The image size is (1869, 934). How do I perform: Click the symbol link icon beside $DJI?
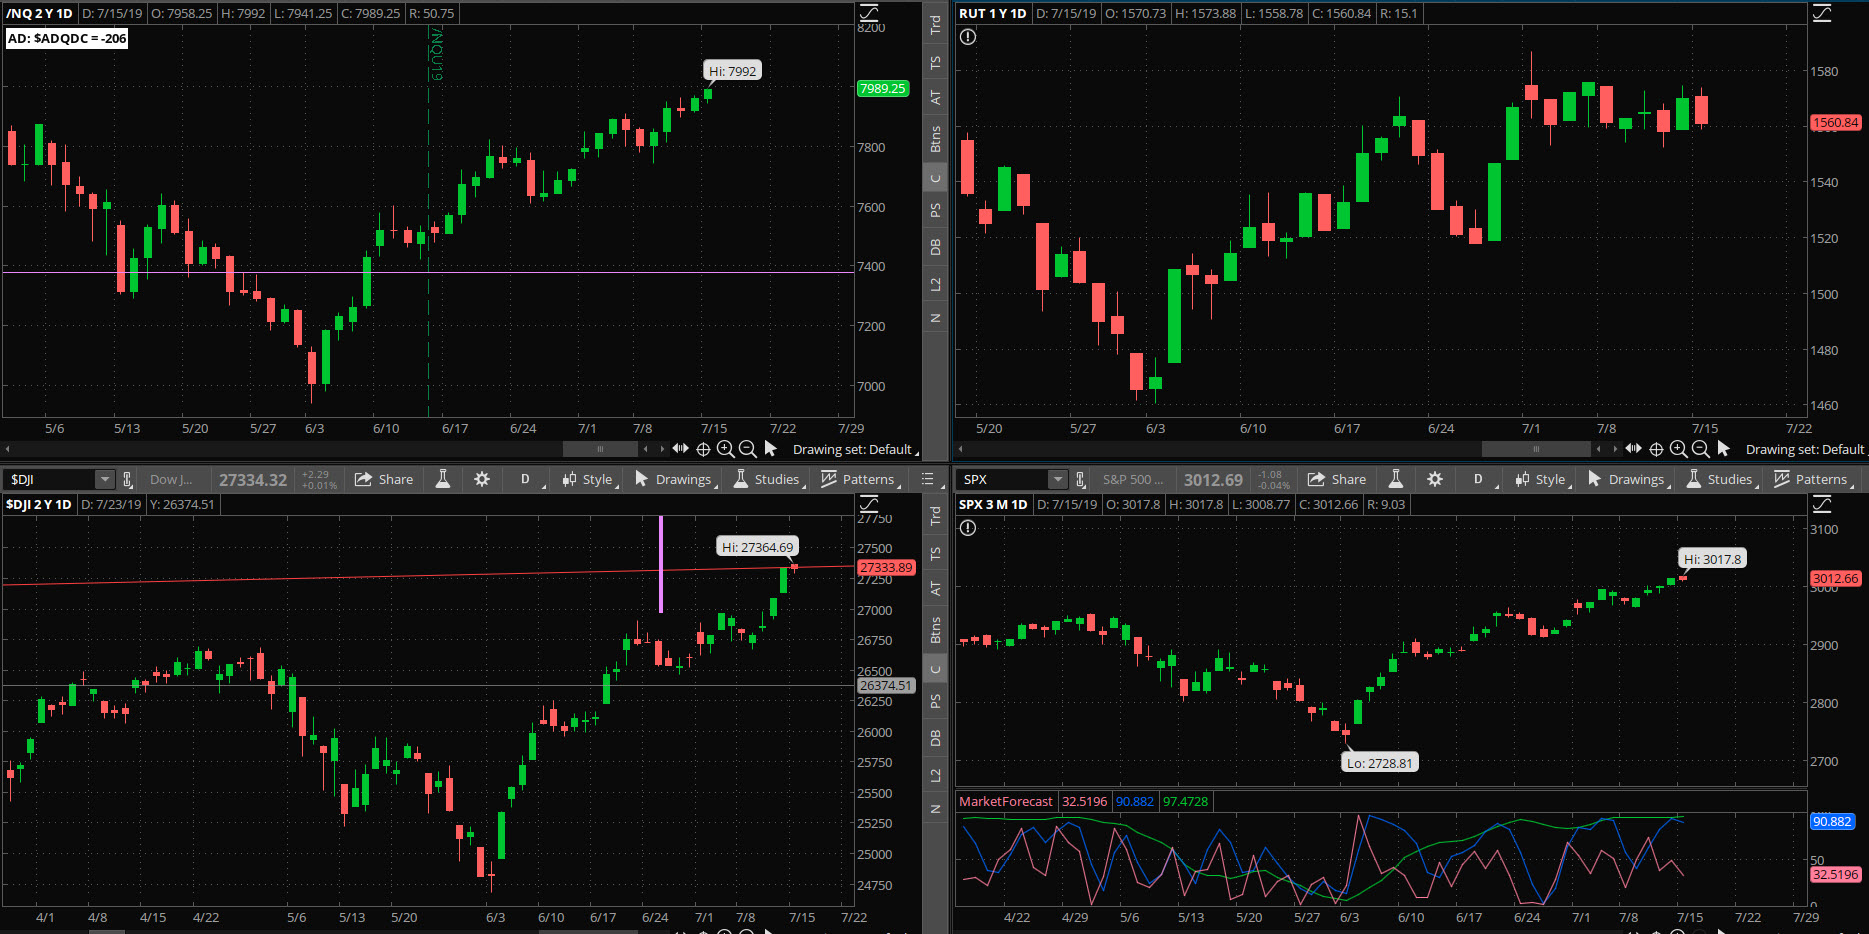(x=127, y=479)
